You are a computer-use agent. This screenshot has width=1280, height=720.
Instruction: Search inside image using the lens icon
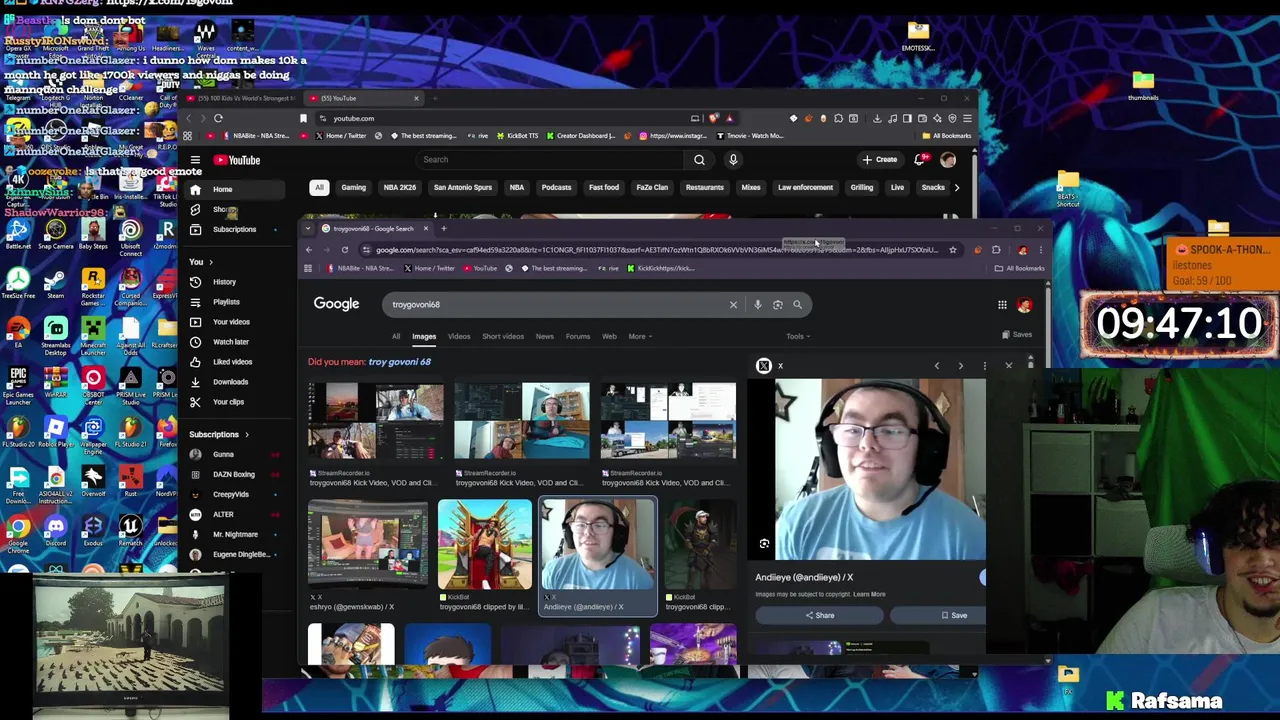(764, 544)
